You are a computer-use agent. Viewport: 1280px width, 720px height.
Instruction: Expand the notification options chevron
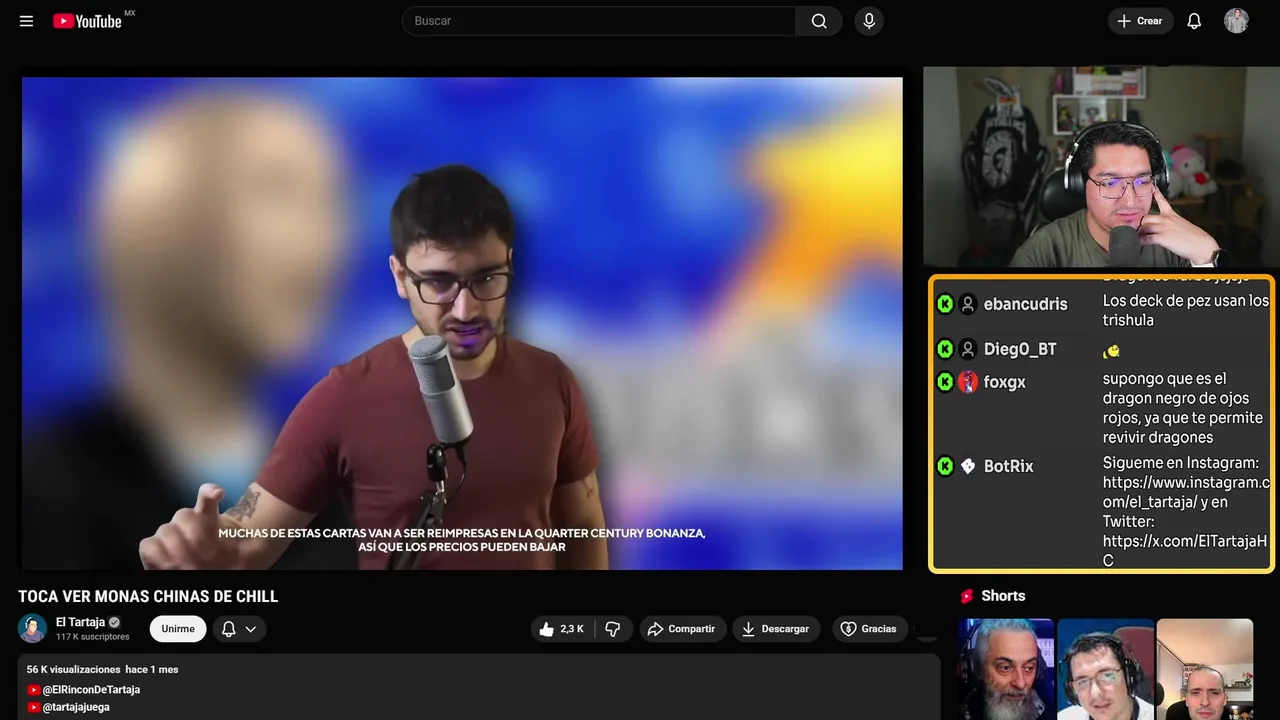[x=251, y=629]
